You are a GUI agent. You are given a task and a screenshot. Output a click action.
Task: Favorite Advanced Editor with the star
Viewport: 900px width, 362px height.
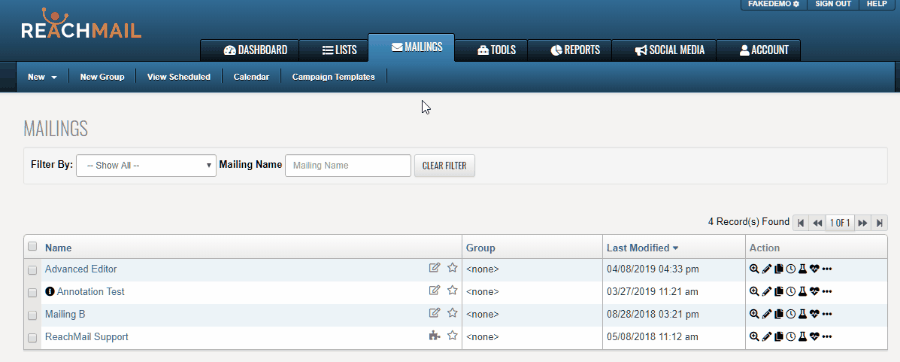point(452,267)
